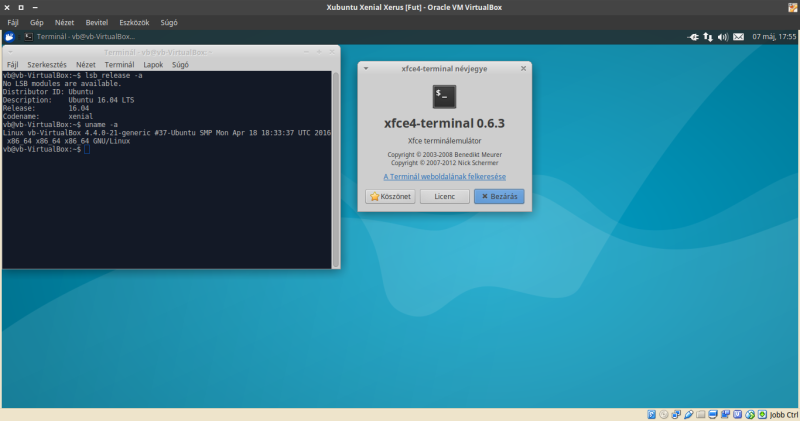Click the Codename: xenial output line
This screenshot has width=800, height=421.
(x=48, y=116)
